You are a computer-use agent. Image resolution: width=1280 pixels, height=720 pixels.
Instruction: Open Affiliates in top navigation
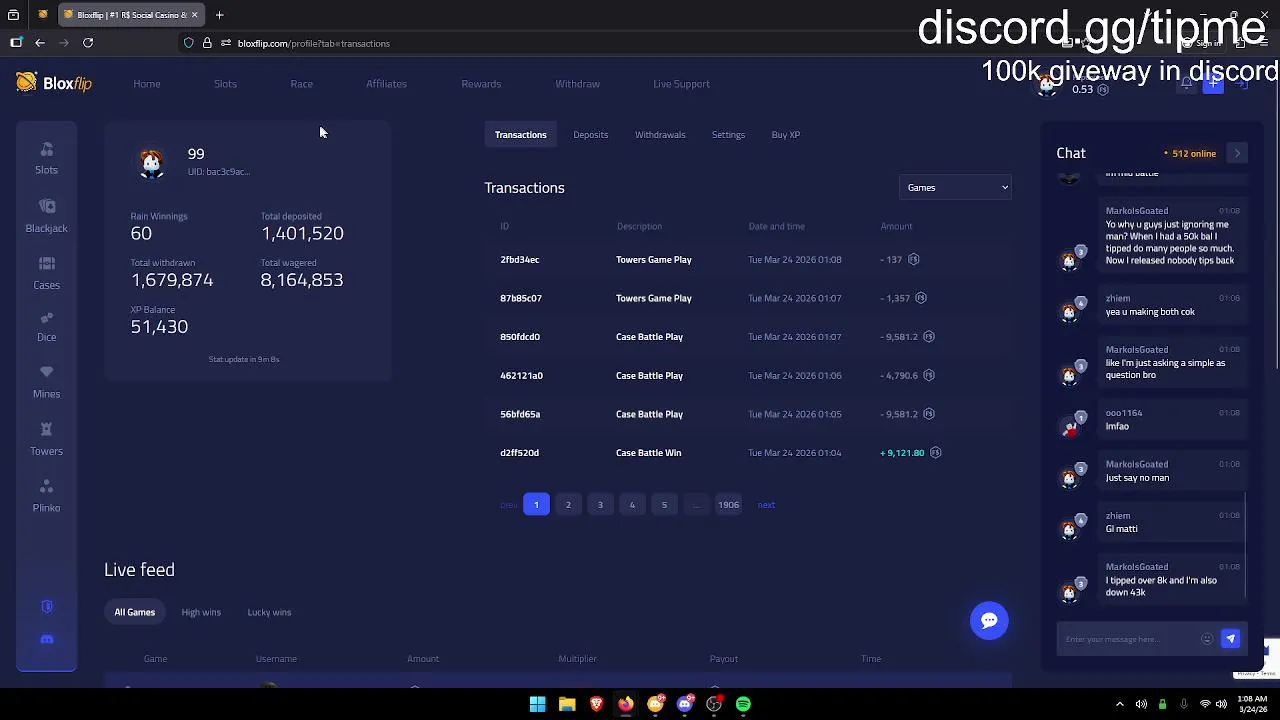click(386, 84)
